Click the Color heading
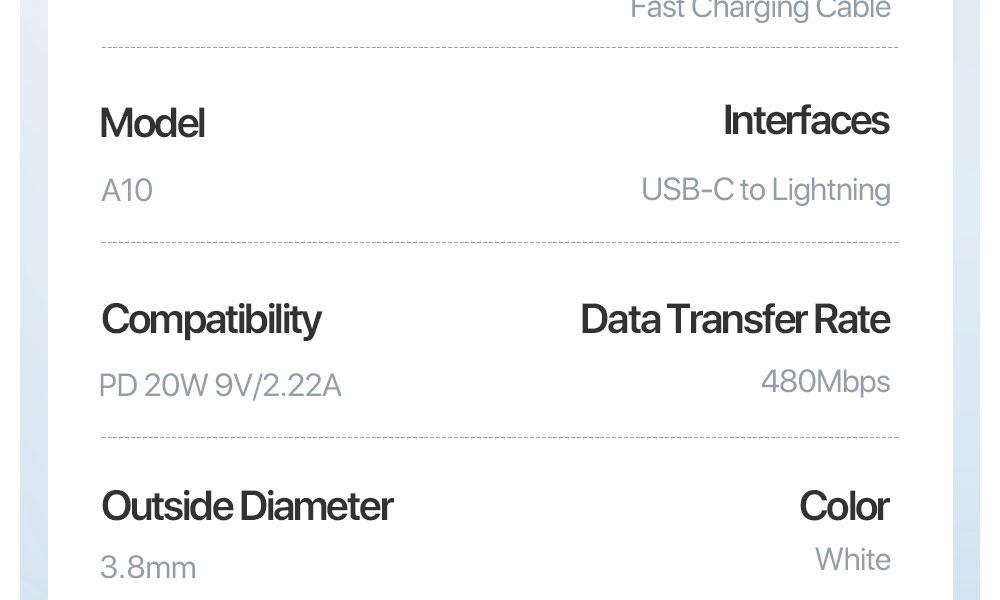The width and height of the screenshot is (1000, 600). [844, 506]
